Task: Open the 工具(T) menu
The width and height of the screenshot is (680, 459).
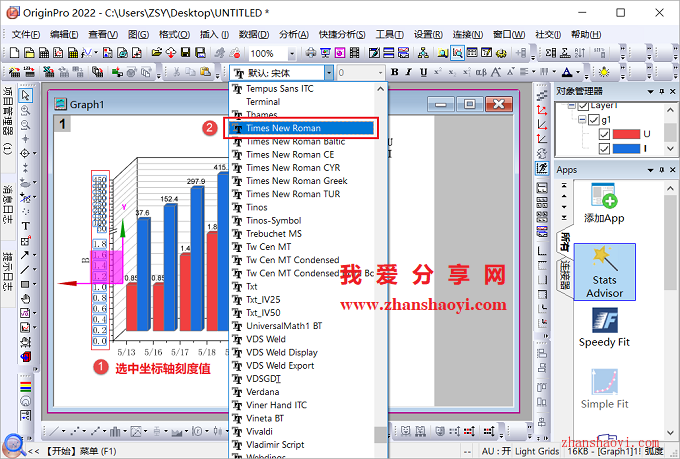Action: 389,34
